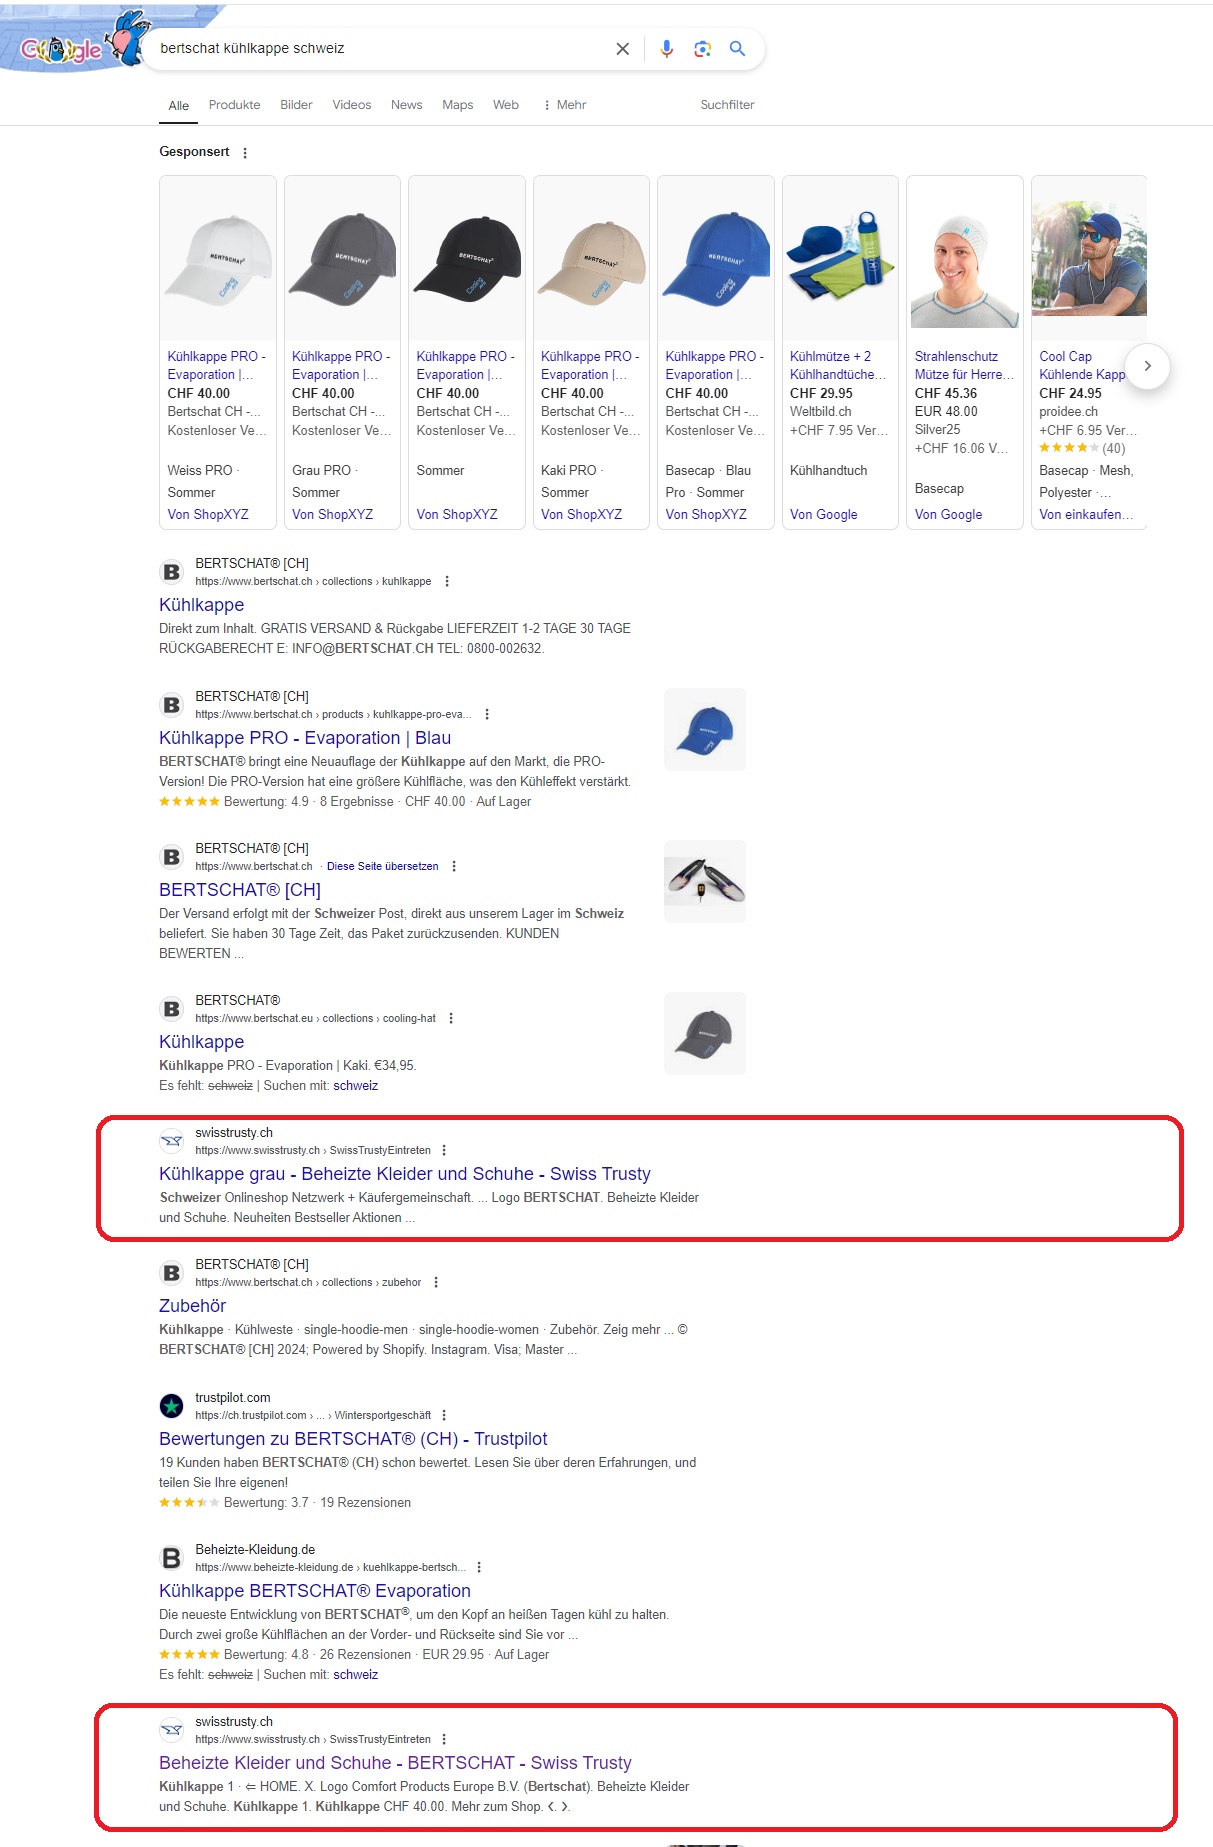Open more options for beheizte-kleidung.de result
Image resolution: width=1213 pixels, height=1847 pixels.
[479, 1568]
